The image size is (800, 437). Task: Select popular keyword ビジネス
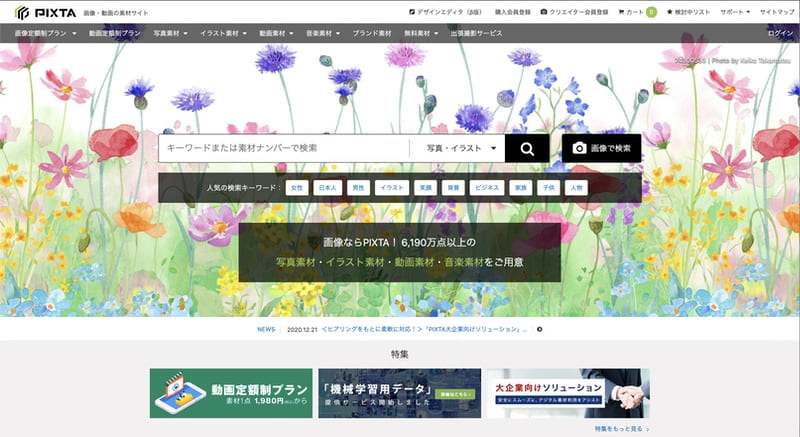(x=487, y=188)
